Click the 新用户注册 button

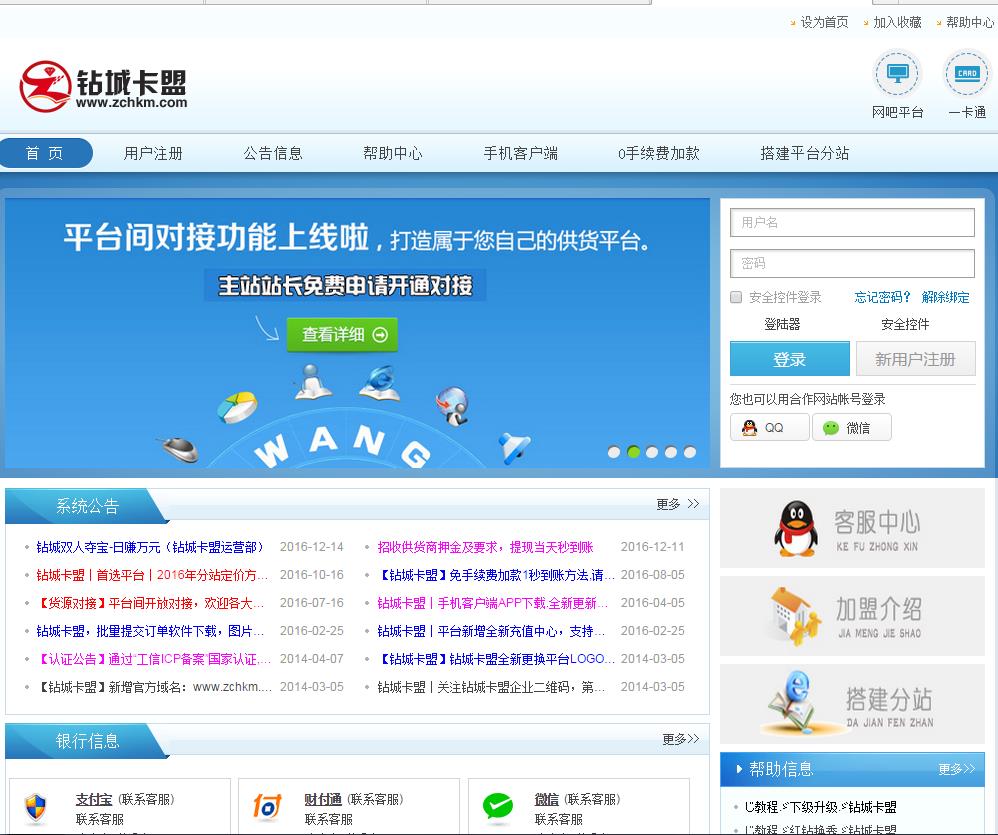point(915,359)
